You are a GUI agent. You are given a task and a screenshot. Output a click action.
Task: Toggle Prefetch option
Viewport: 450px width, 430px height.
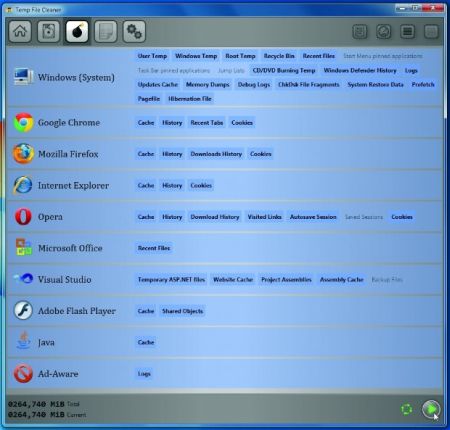point(423,84)
